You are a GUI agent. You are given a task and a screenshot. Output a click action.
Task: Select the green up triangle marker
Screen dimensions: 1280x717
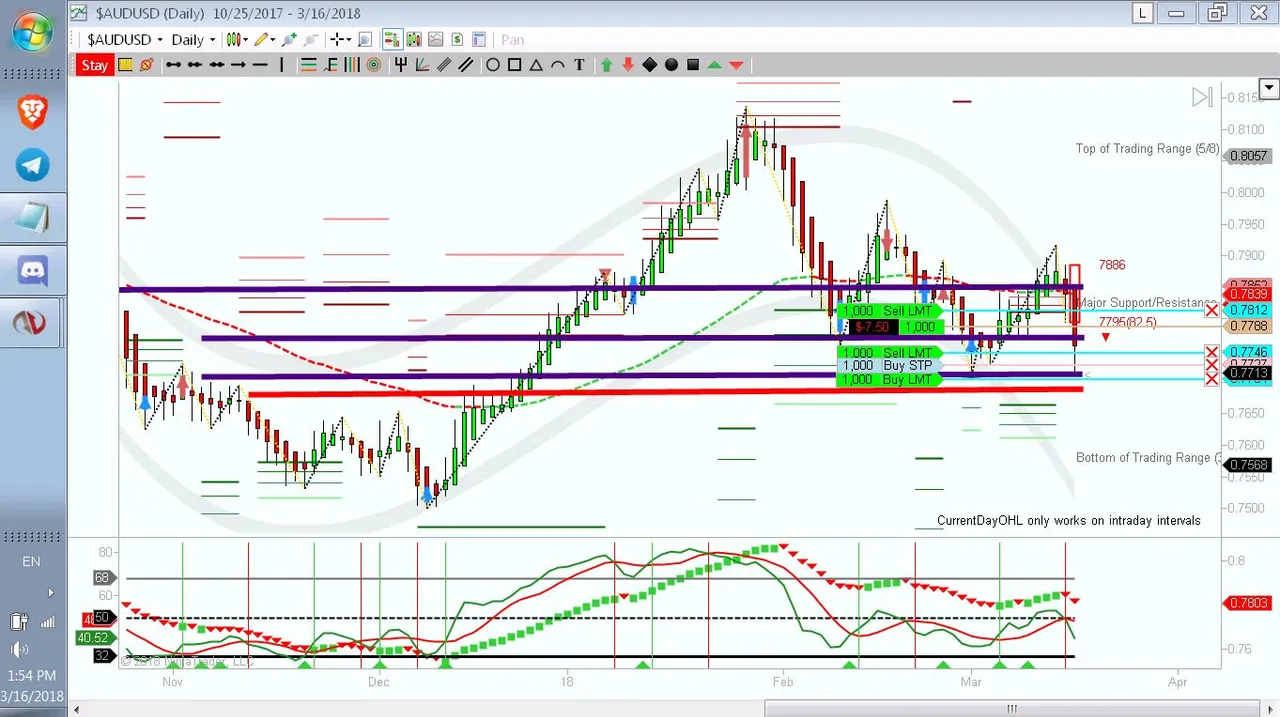point(715,65)
